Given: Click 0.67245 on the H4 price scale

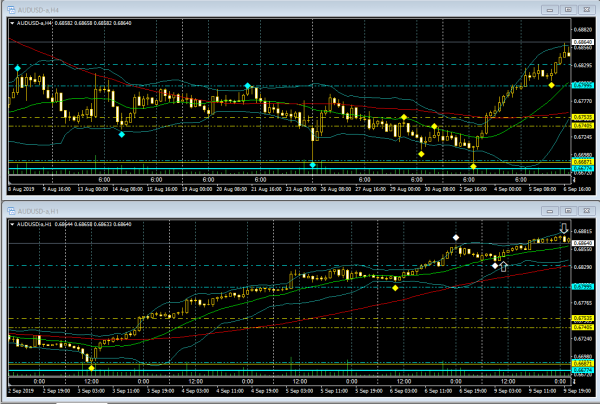Looking at the screenshot, I should 583,137.
